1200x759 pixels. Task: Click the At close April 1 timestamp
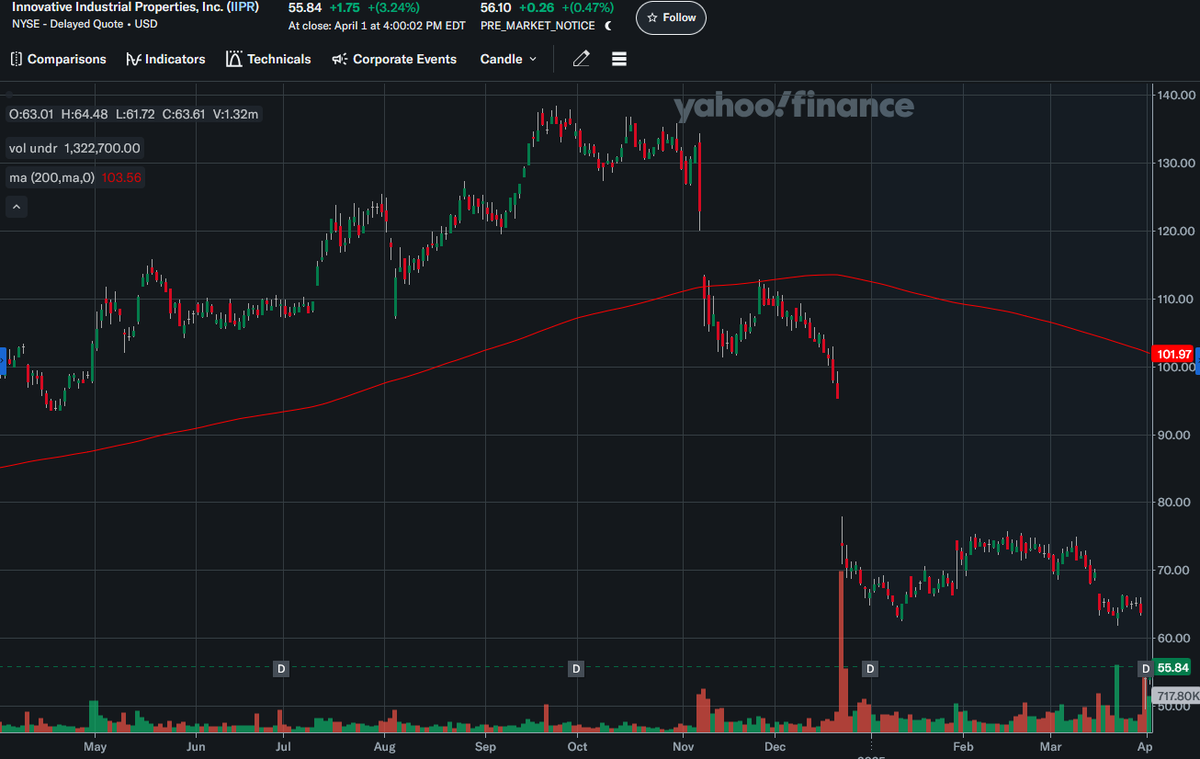[376, 26]
